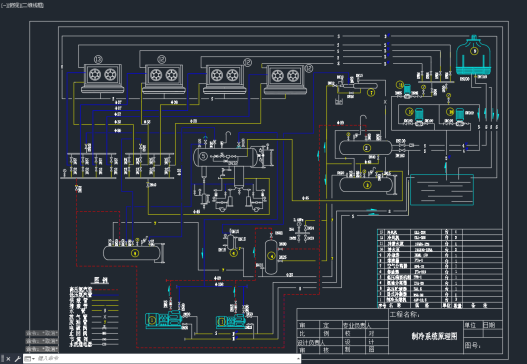The width and height of the screenshot is (527, 364).
Task: Close the command line with the X icon
Action: tap(8, 359)
